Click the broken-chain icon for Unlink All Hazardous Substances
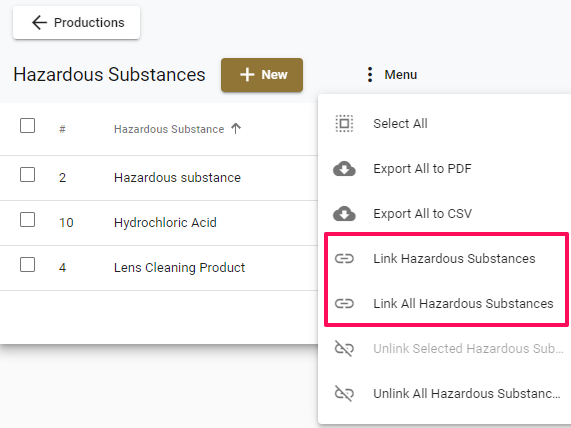571x428 pixels. tap(344, 393)
